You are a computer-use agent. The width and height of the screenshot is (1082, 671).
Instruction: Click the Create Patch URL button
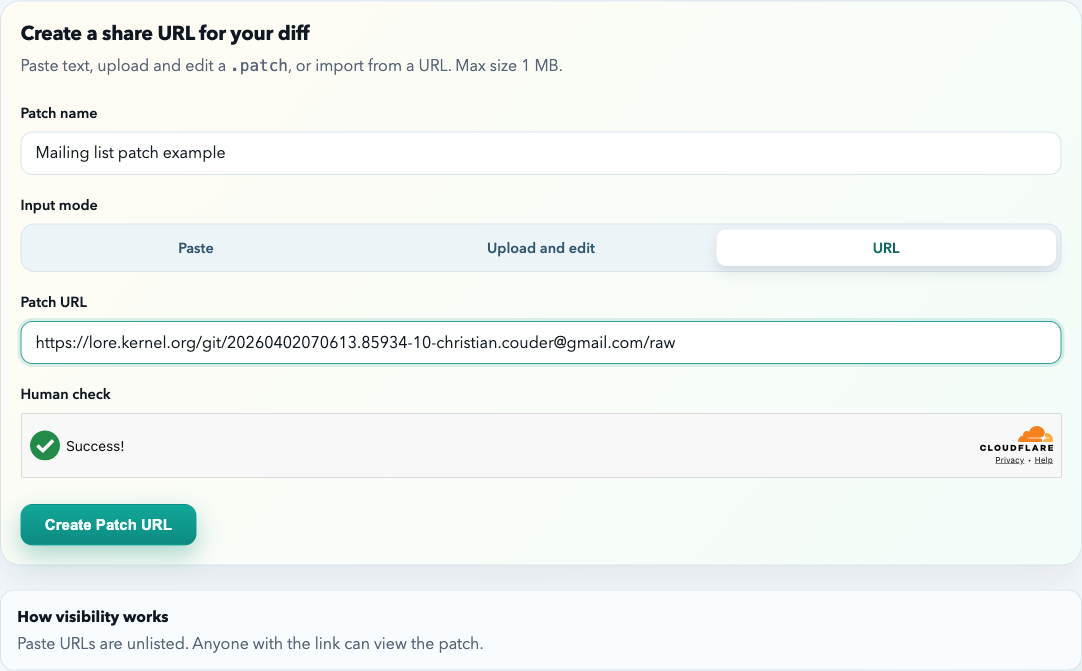[x=108, y=524]
